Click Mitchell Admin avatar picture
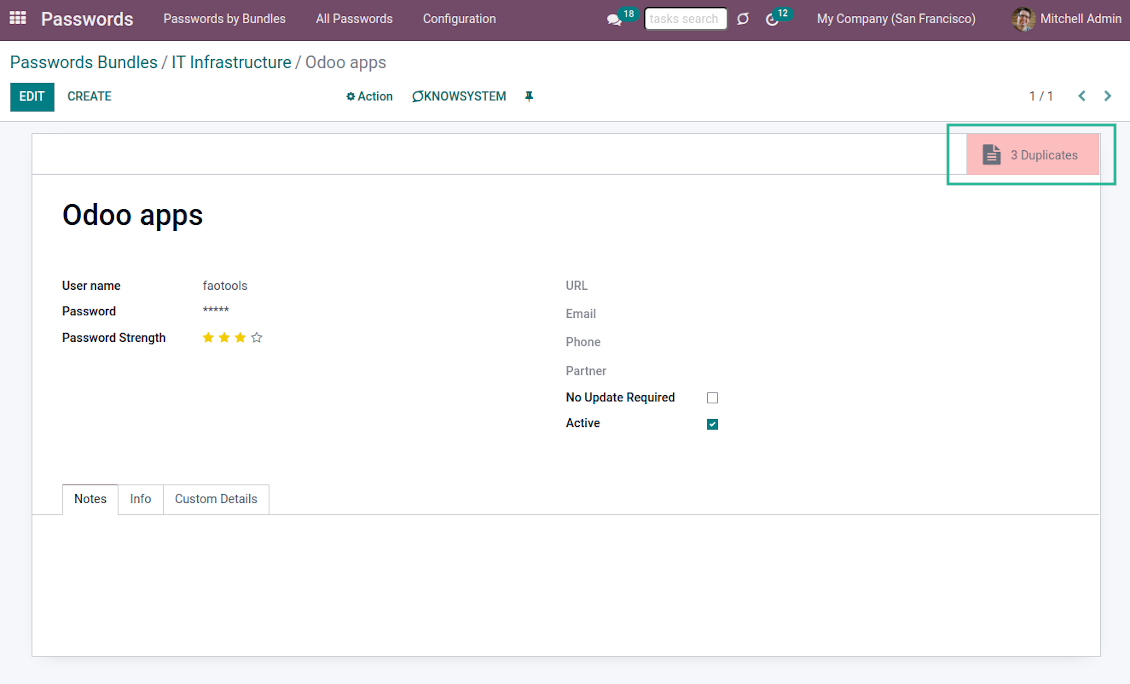Screen dimensions: 1130x684 pos(1023,19)
